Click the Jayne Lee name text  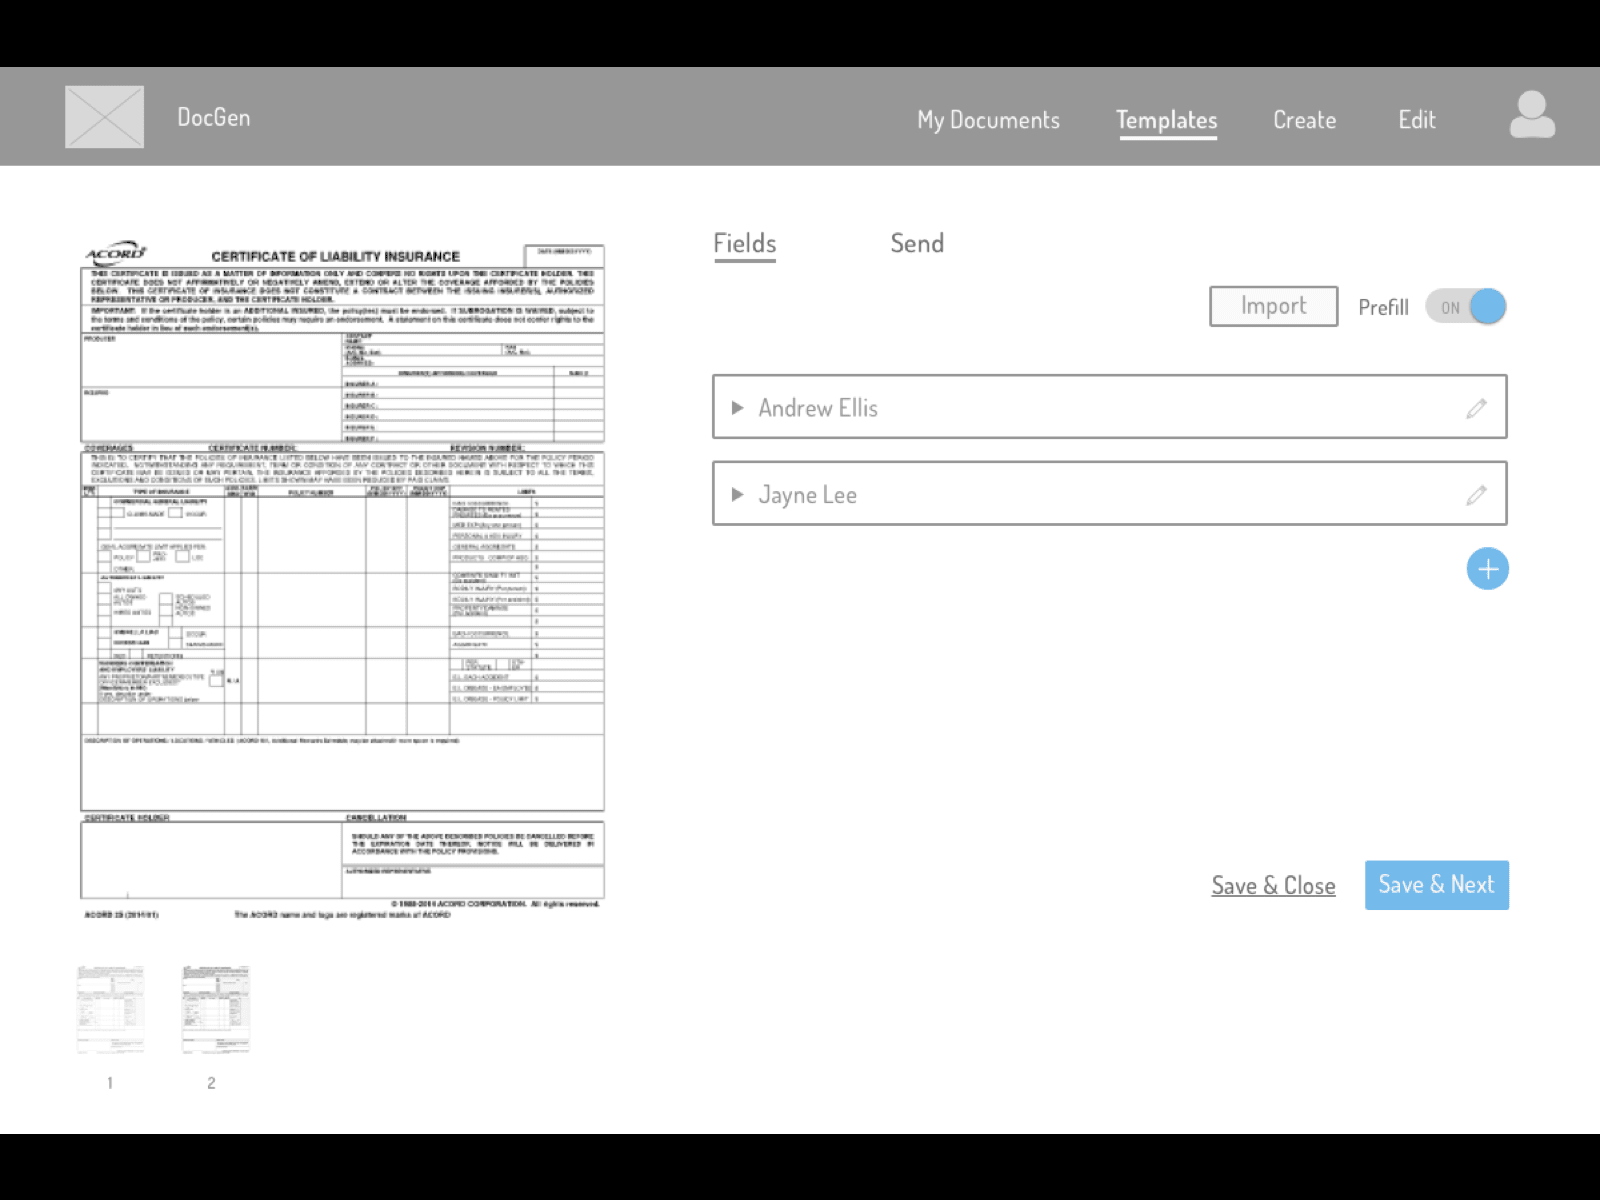[808, 495]
